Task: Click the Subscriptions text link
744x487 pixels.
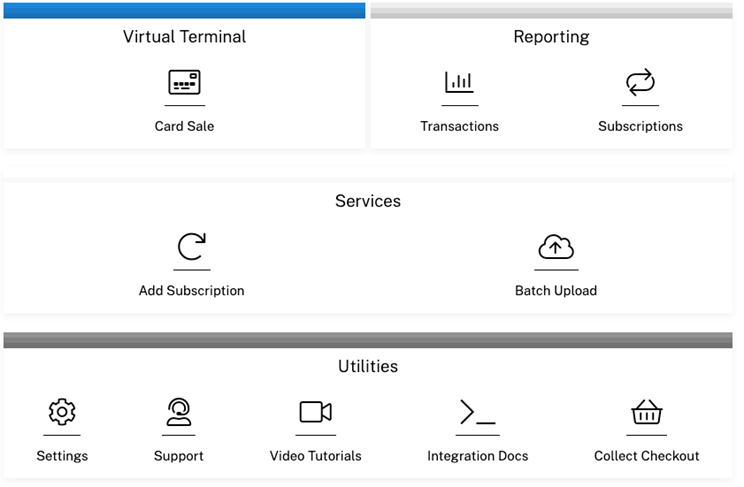Action: [640, 126]
